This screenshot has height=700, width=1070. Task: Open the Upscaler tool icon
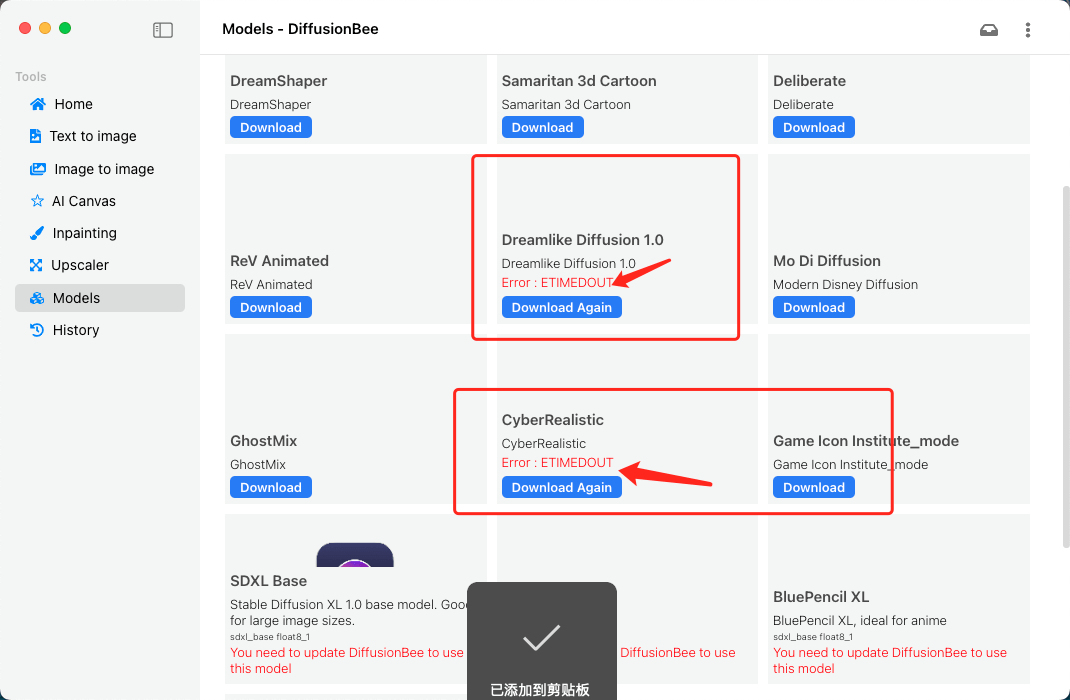37,265
